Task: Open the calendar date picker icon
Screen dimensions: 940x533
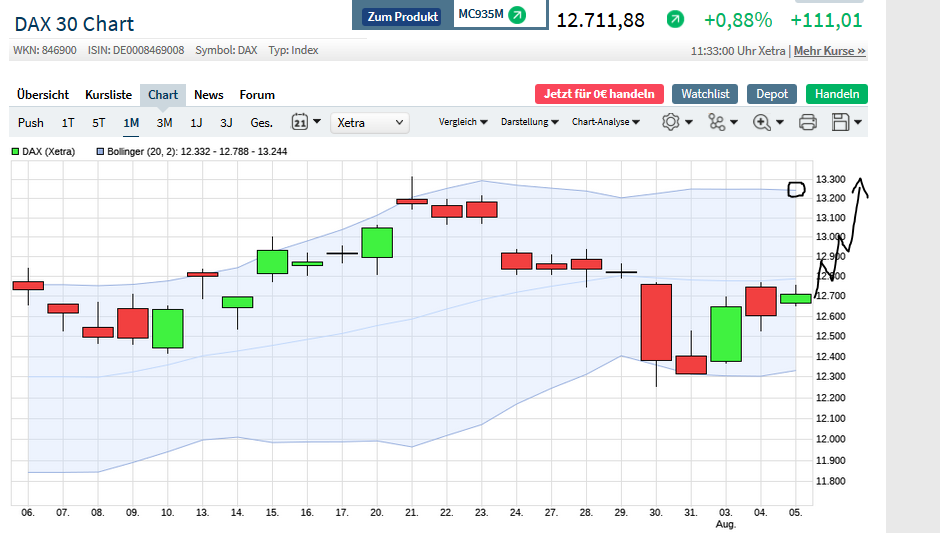Action: tap(300, 122)
